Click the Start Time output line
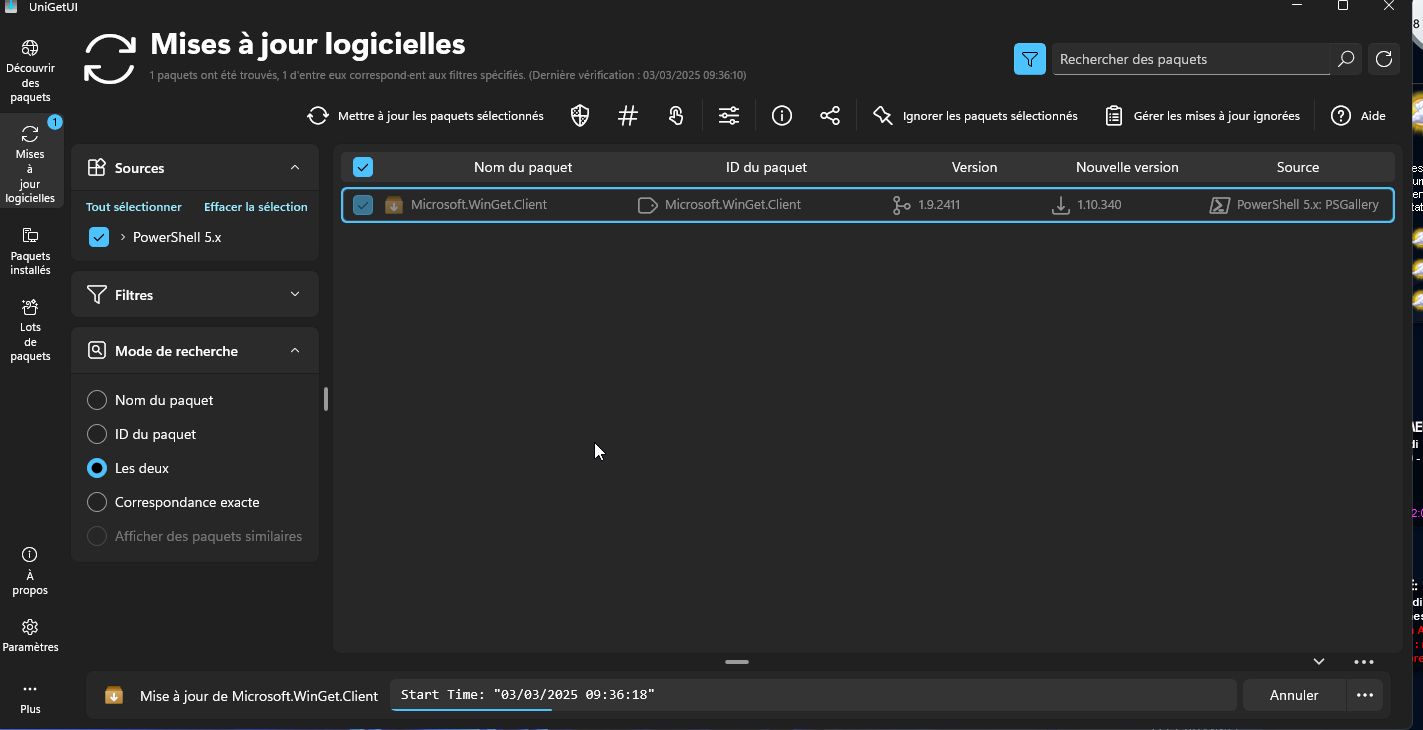 pyautogui.click(x=528, y=694)
